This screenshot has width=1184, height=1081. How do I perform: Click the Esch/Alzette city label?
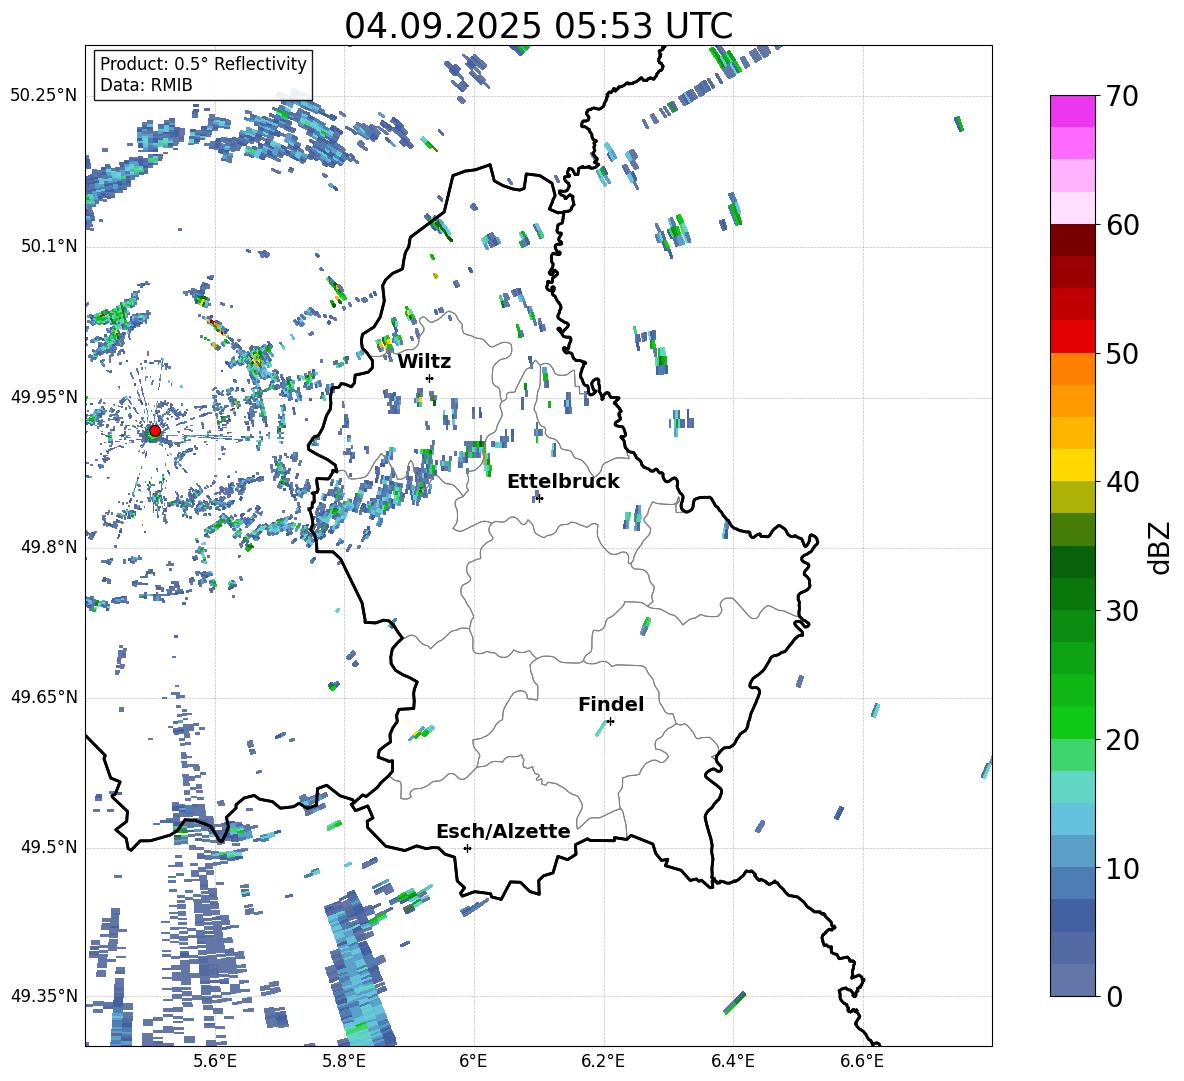click(504, 831)
